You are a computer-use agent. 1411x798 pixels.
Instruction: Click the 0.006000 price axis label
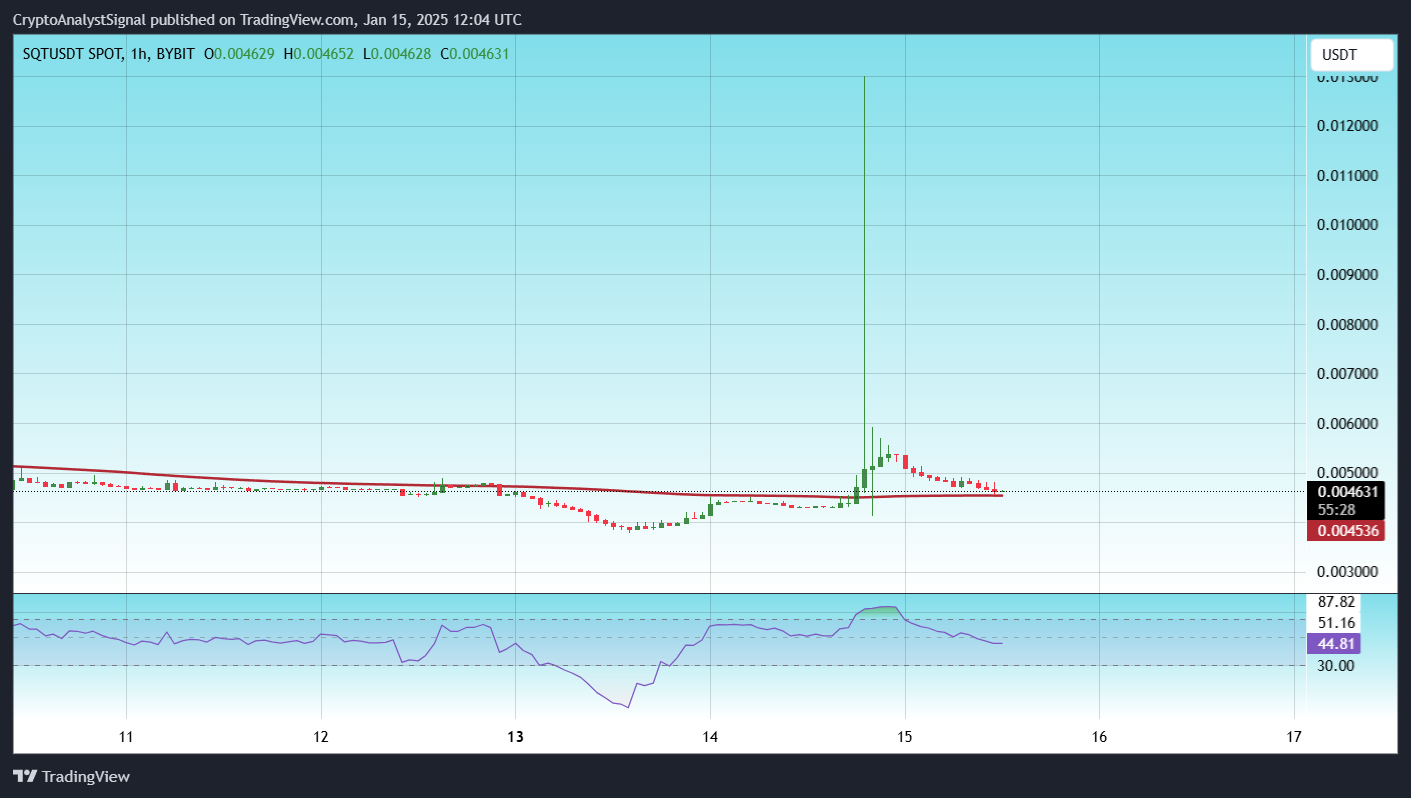(1348, 424)
